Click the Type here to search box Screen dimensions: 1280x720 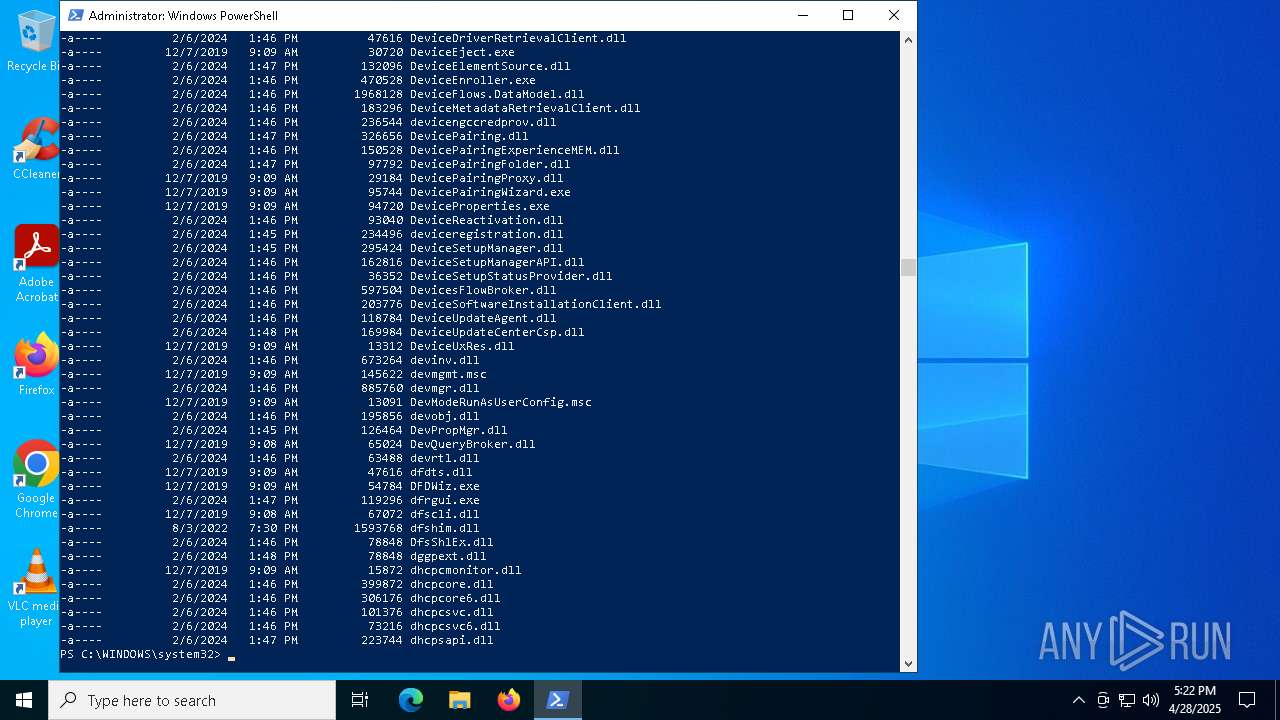192,700
